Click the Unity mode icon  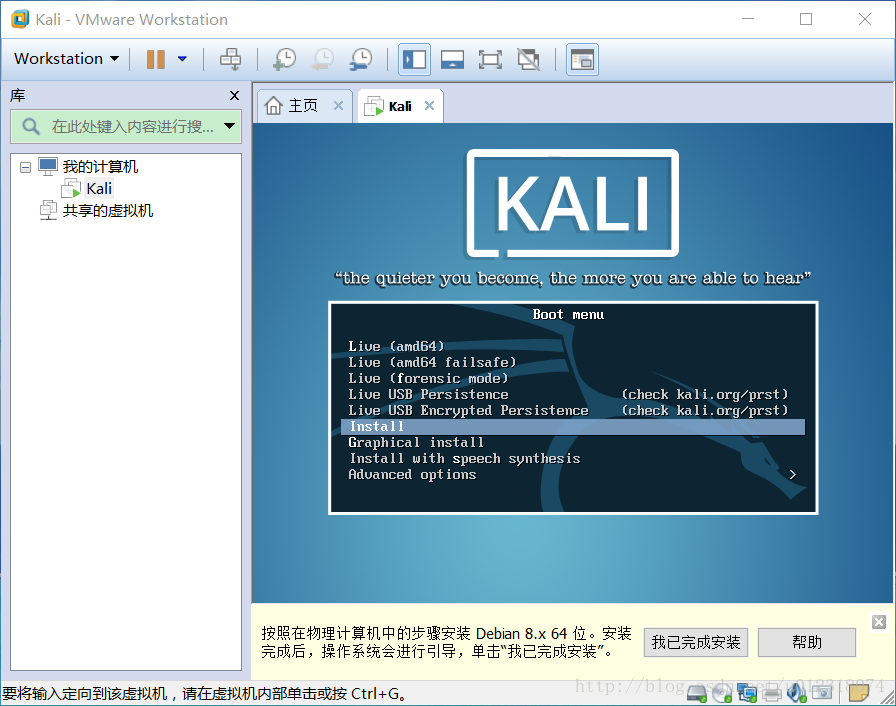[528, 59]
